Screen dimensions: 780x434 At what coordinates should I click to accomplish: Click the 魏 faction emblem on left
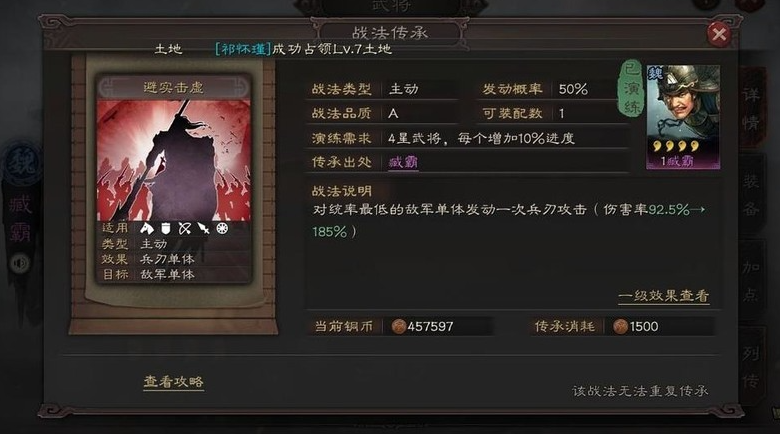click(22, 164)
